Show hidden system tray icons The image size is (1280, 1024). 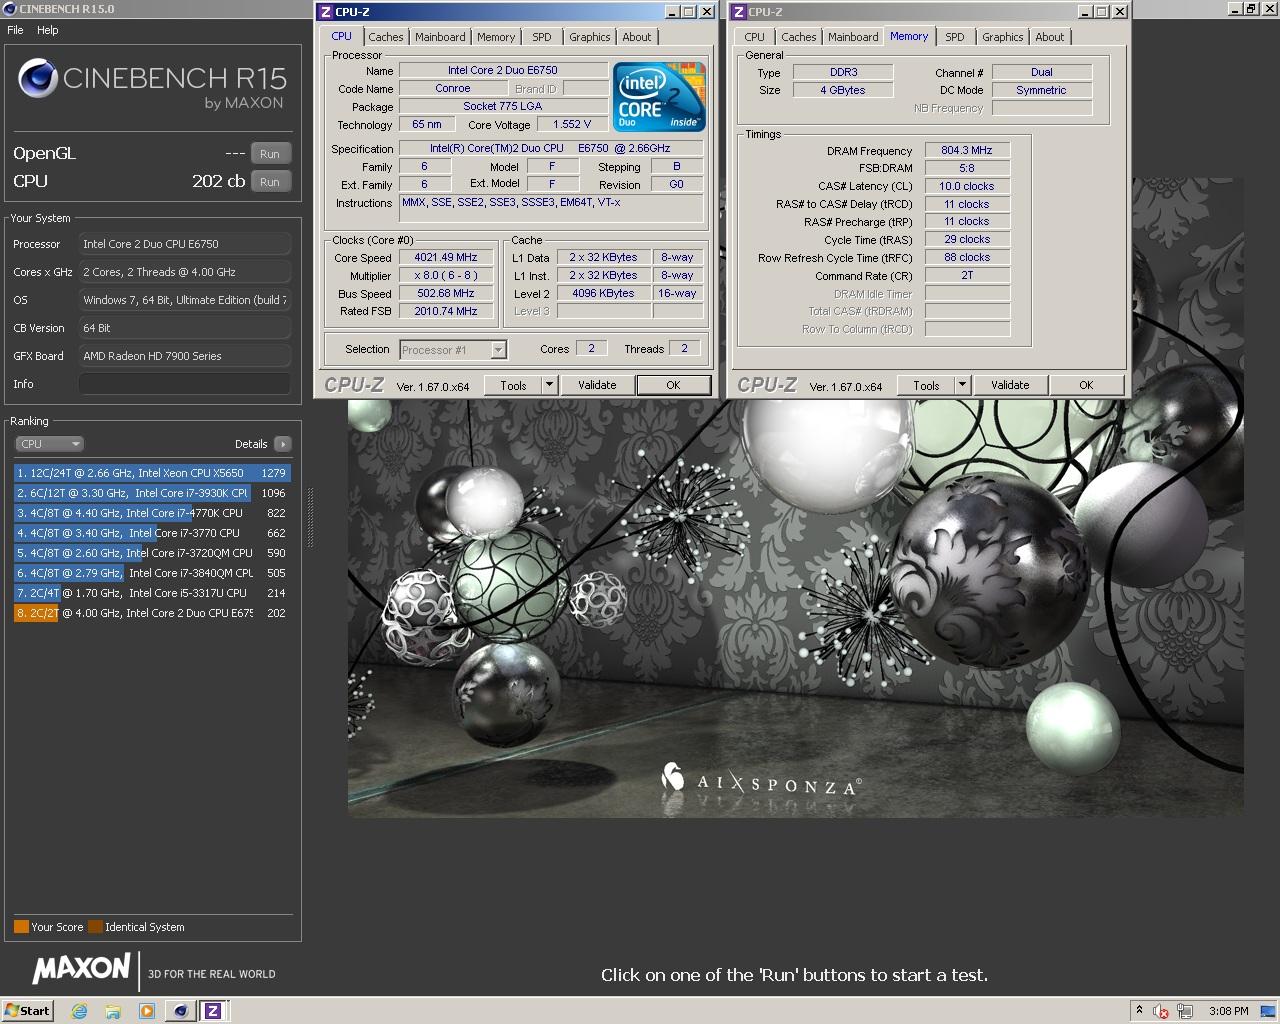point(1139,1010)
